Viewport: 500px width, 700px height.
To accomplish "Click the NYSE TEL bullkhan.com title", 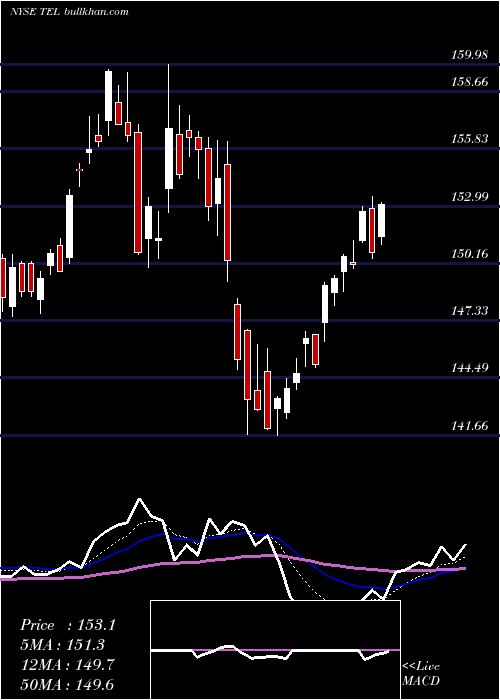I will click(69, 12).
